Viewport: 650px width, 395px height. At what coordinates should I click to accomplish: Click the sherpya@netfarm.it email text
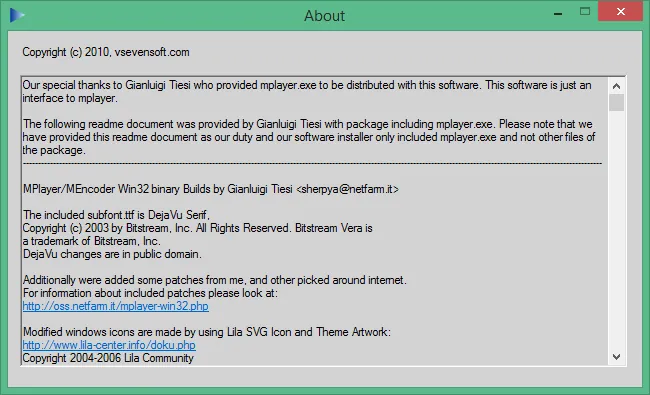coord(347,189)
